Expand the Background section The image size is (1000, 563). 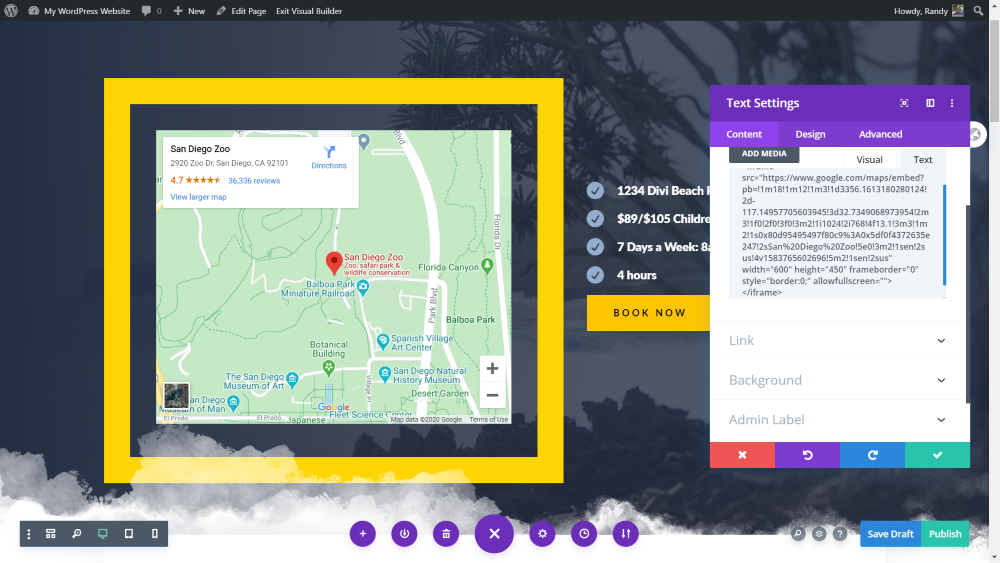point(838,380)
